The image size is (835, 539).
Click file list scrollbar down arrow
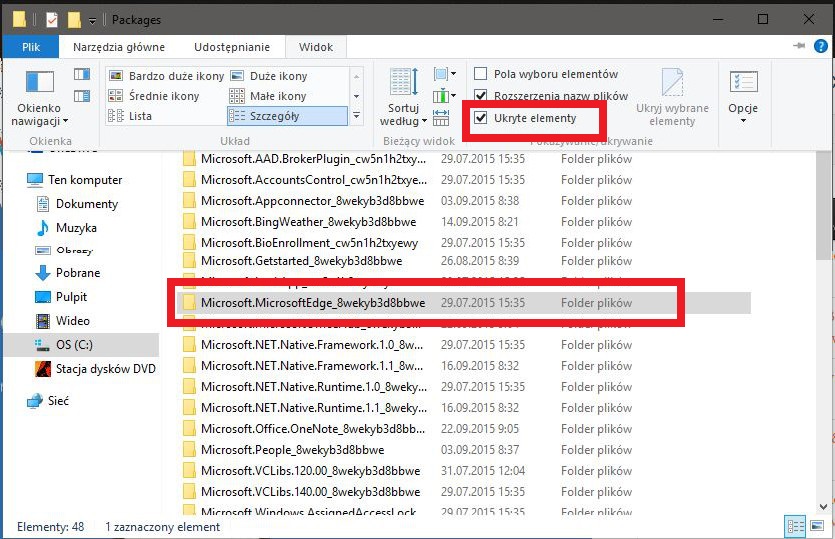[823, 507]
